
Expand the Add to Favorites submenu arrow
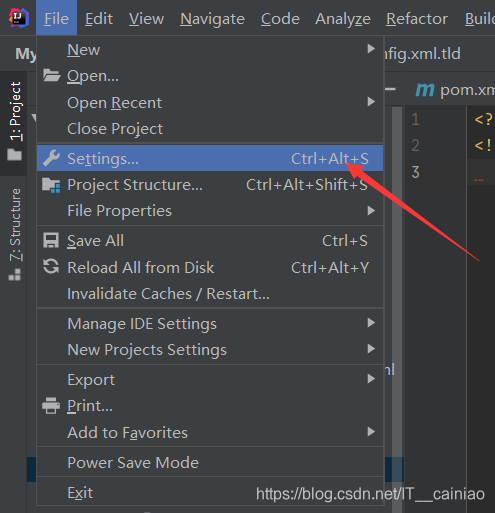tap(371, 432)
